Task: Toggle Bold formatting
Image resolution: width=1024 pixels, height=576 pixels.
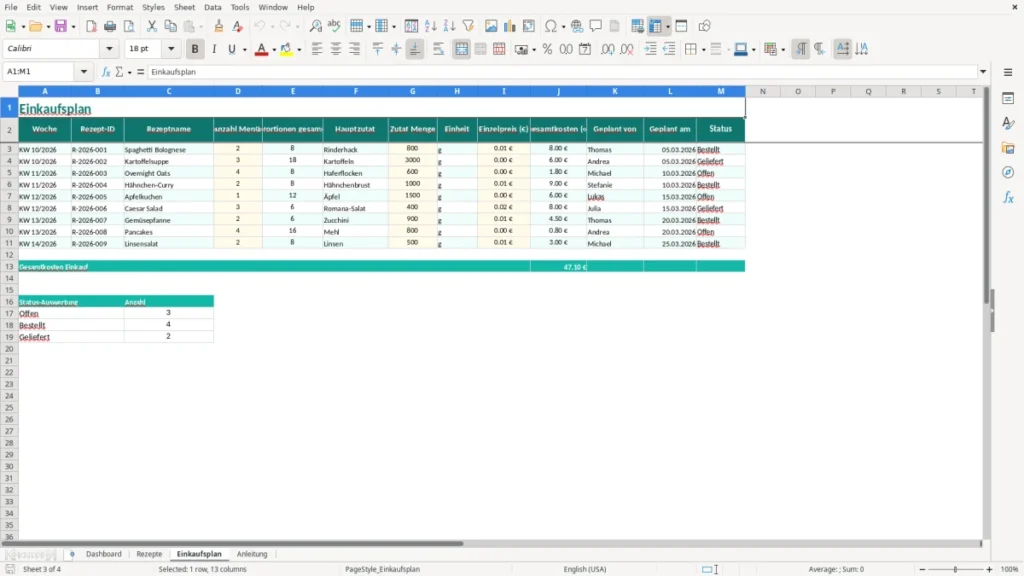Action: 195,49
